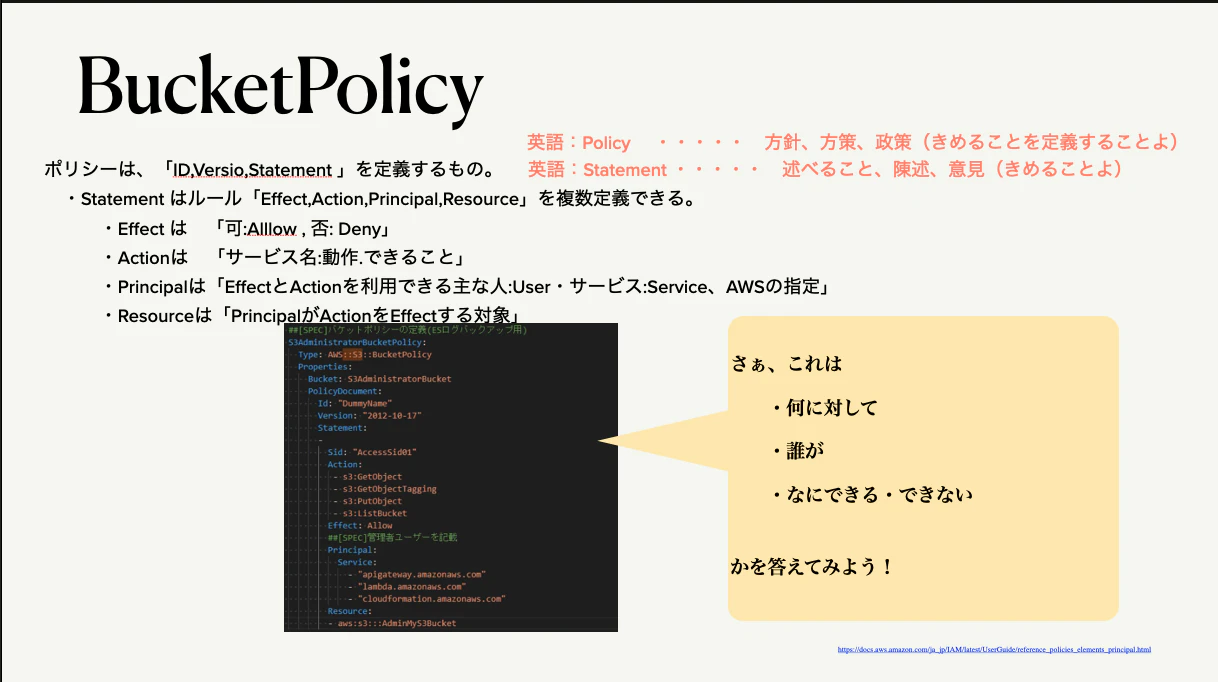Click 'Service:' key in the code

357,562
